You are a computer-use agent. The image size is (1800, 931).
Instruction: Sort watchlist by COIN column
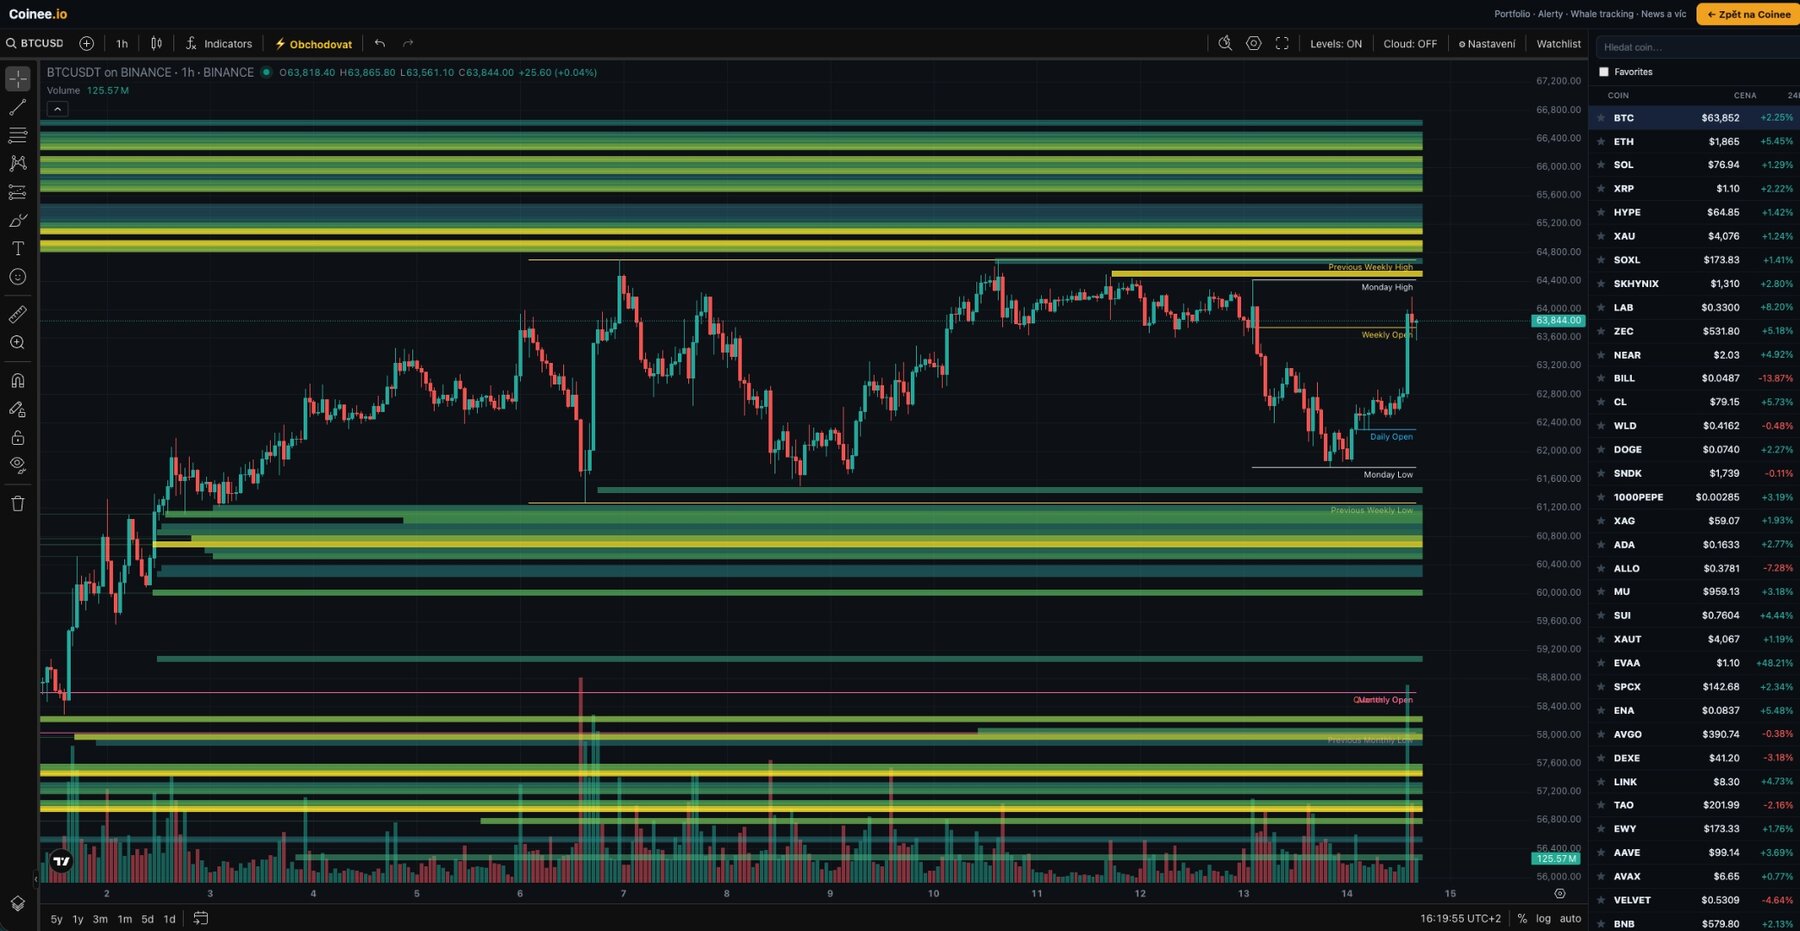click(1618, 96)
